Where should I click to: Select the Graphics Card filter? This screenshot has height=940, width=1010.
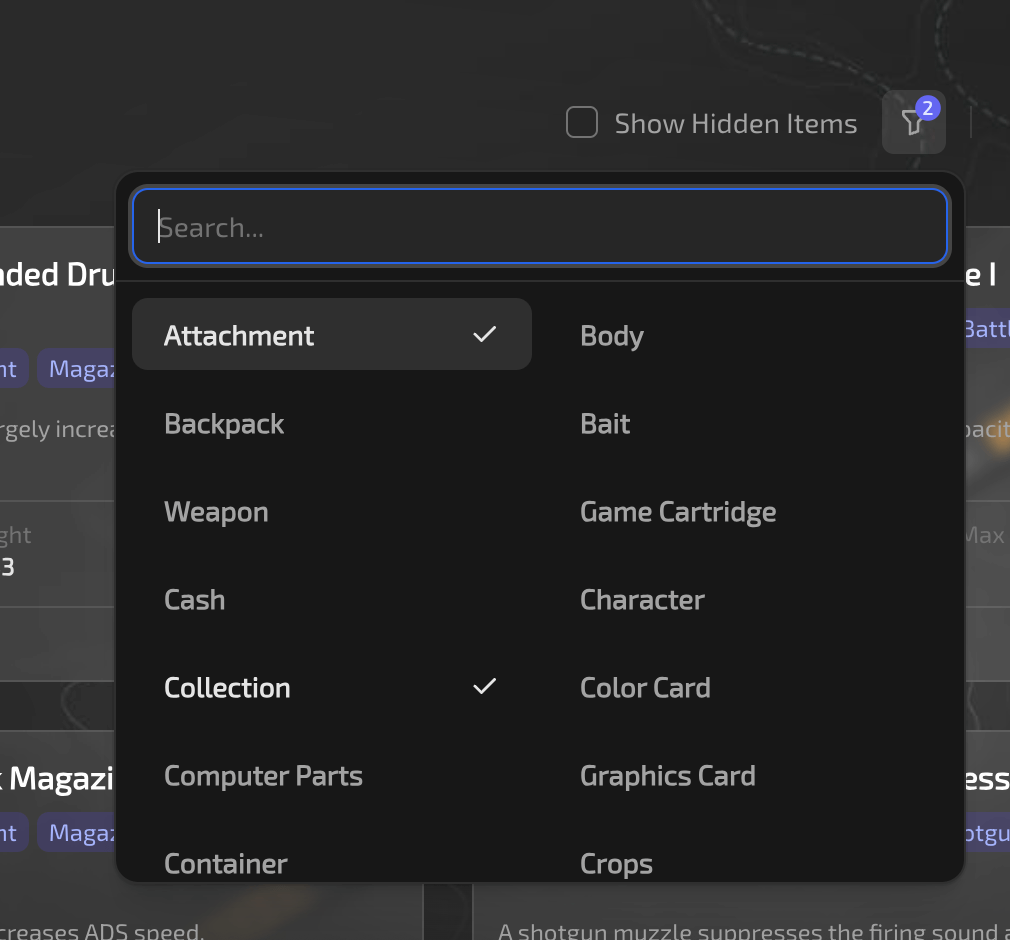[x=667, y=775]
